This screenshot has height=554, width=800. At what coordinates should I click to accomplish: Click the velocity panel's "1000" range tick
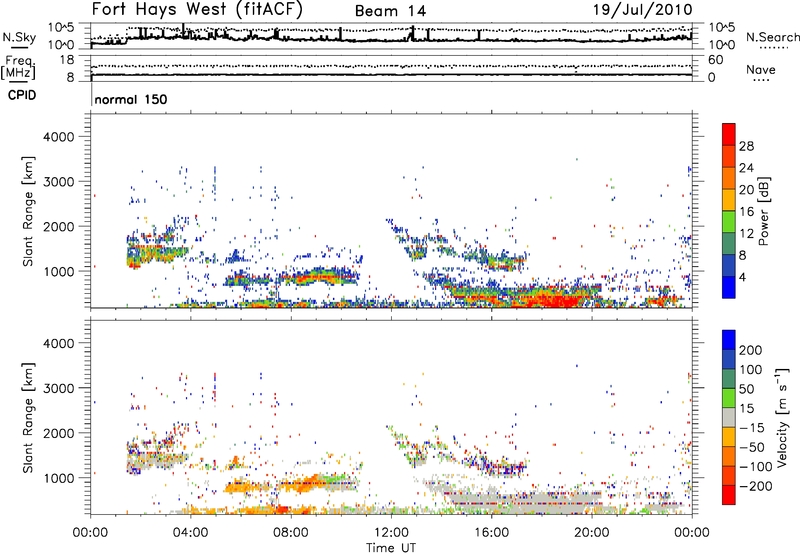click(x=59, y=477)
